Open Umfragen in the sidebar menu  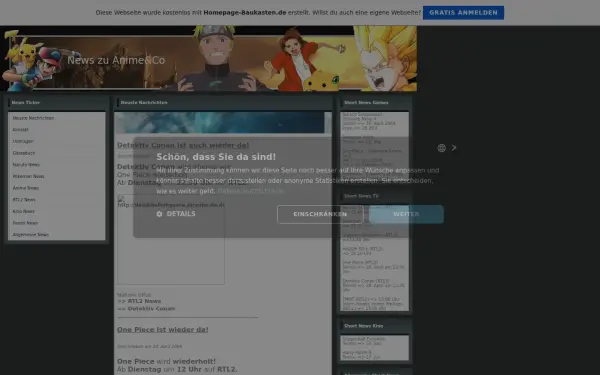(x=23, y=142)
